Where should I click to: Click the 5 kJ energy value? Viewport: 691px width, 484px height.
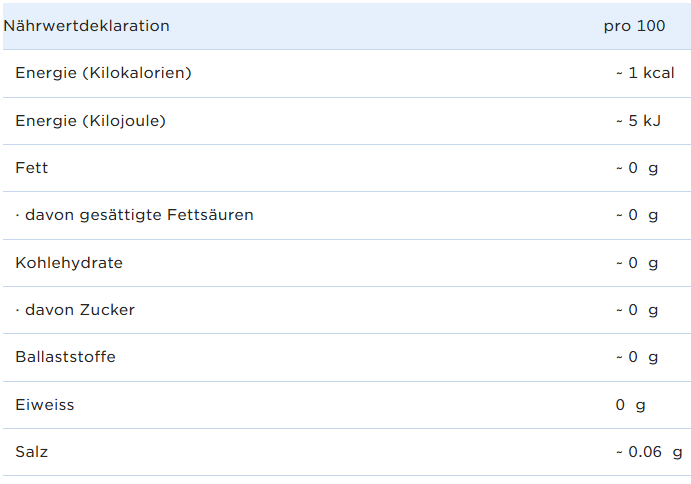point(639,121)
